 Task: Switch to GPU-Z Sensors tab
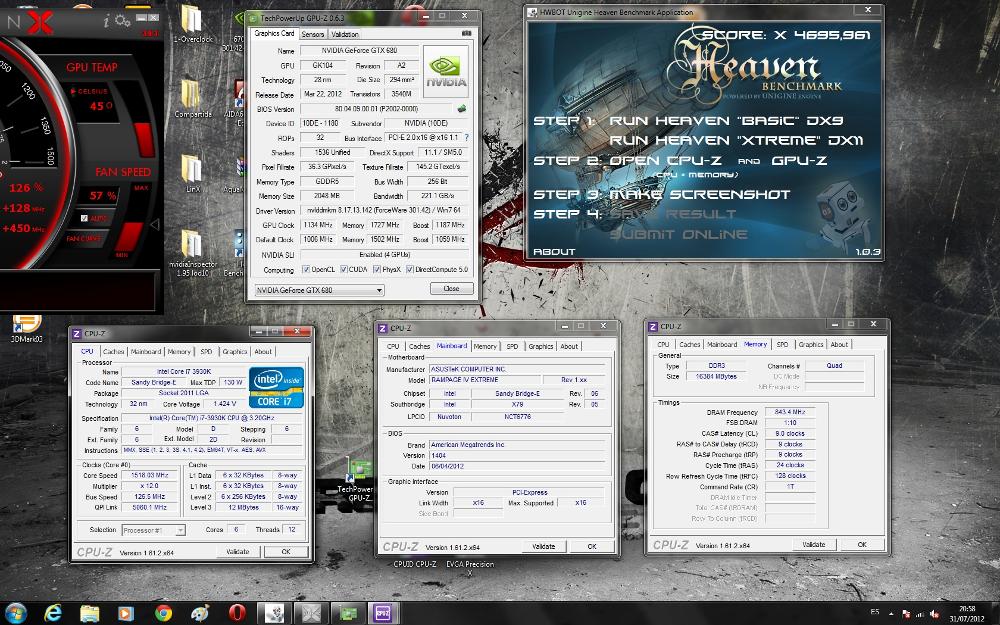(x=312, y=34)
